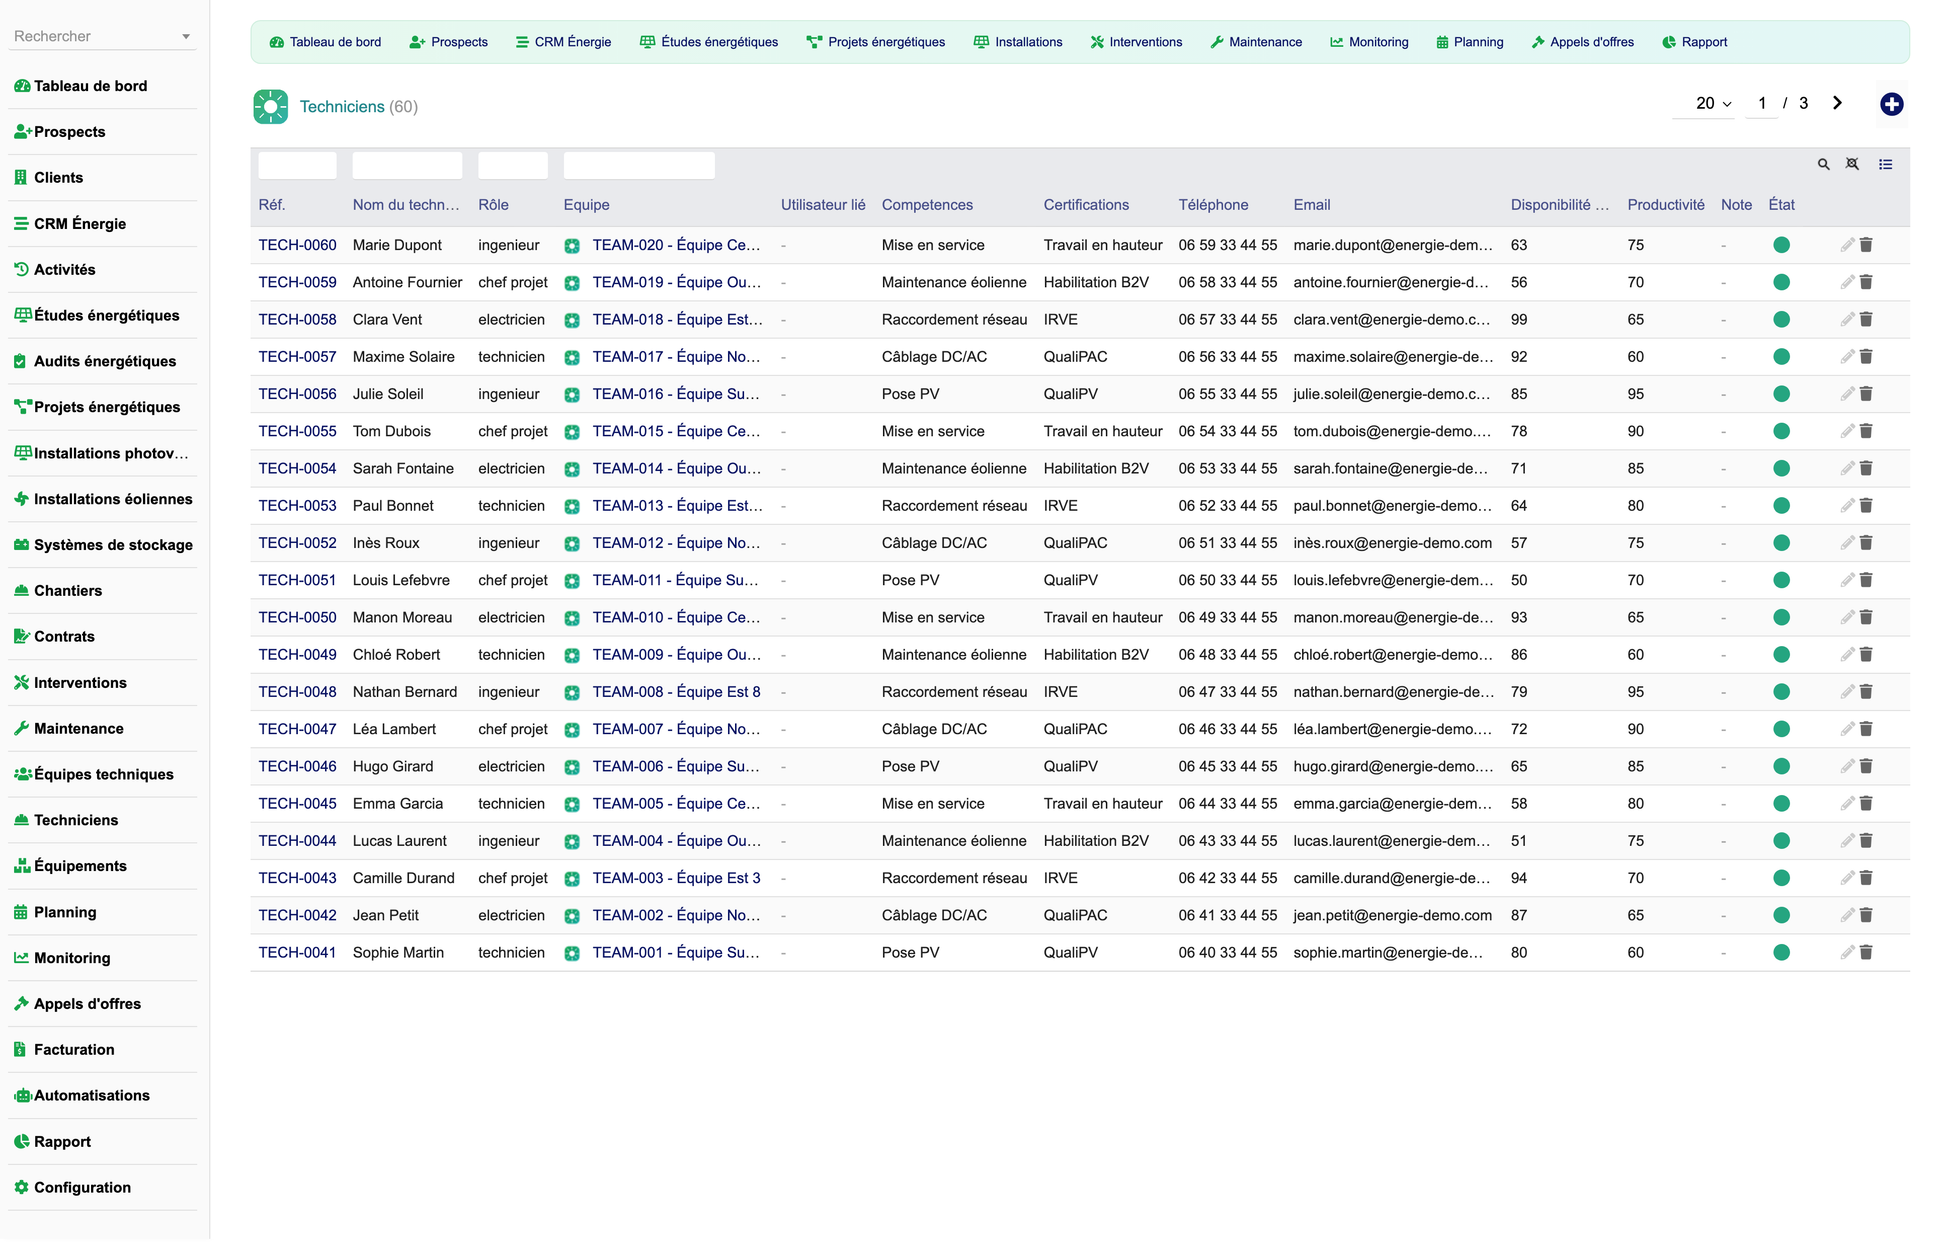
Task: Go to next page with the arrow
Action: pos(1837,103)
